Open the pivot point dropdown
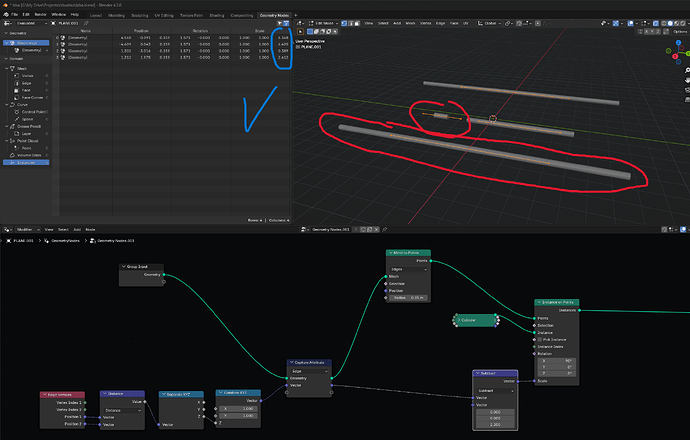 tap(509, 23)
